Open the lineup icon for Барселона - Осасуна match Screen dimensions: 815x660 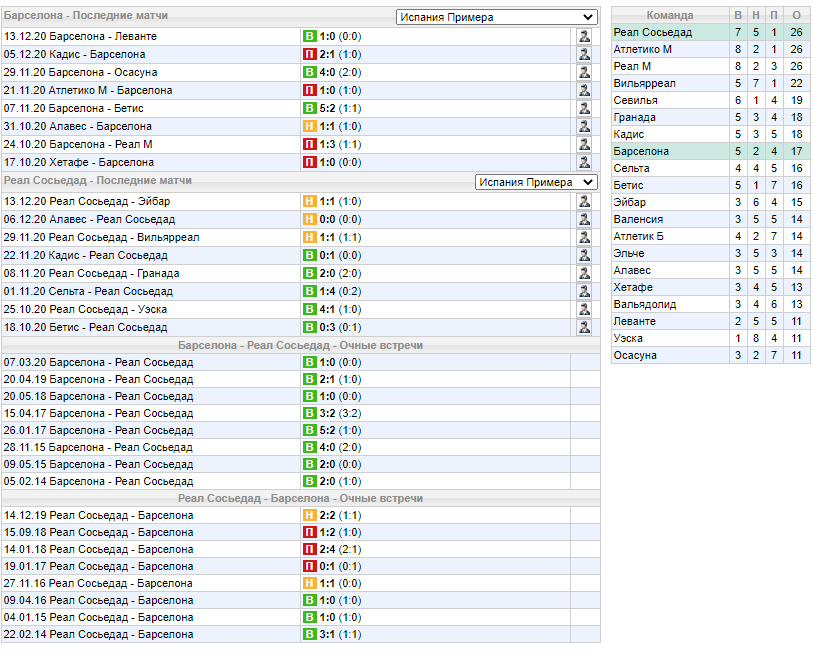click(584, 72)
